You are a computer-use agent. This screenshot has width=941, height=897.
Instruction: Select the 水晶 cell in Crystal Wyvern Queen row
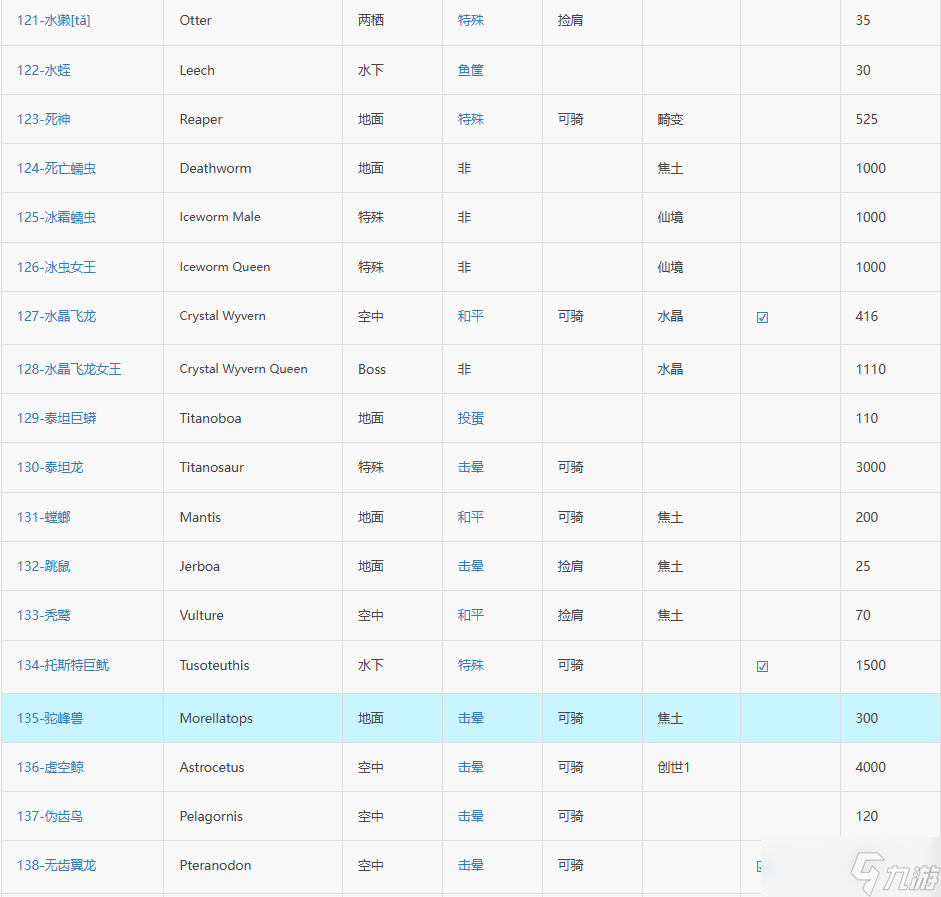click(670, 369)
